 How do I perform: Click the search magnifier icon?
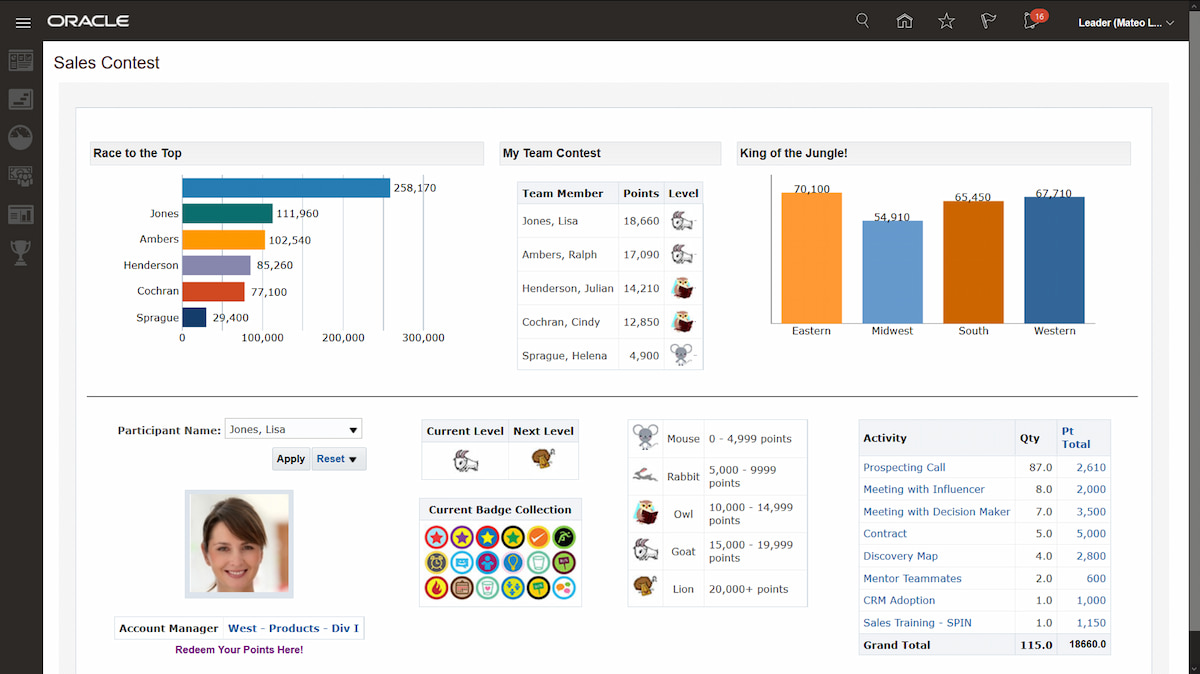(x=862, y=21)
